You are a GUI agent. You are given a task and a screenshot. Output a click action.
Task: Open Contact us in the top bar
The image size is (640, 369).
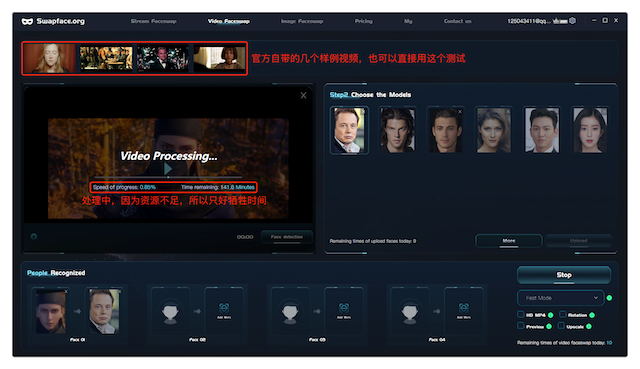(458, 21)
